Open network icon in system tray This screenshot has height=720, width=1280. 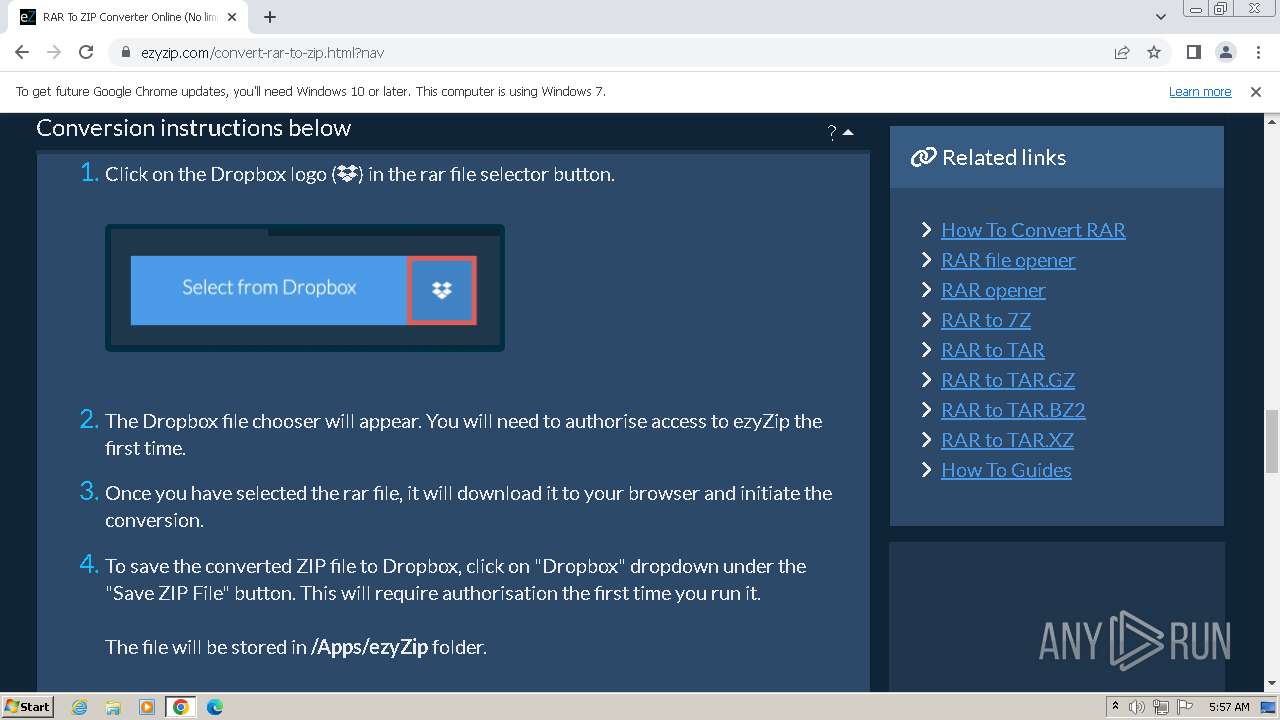tap(1160, 707)
